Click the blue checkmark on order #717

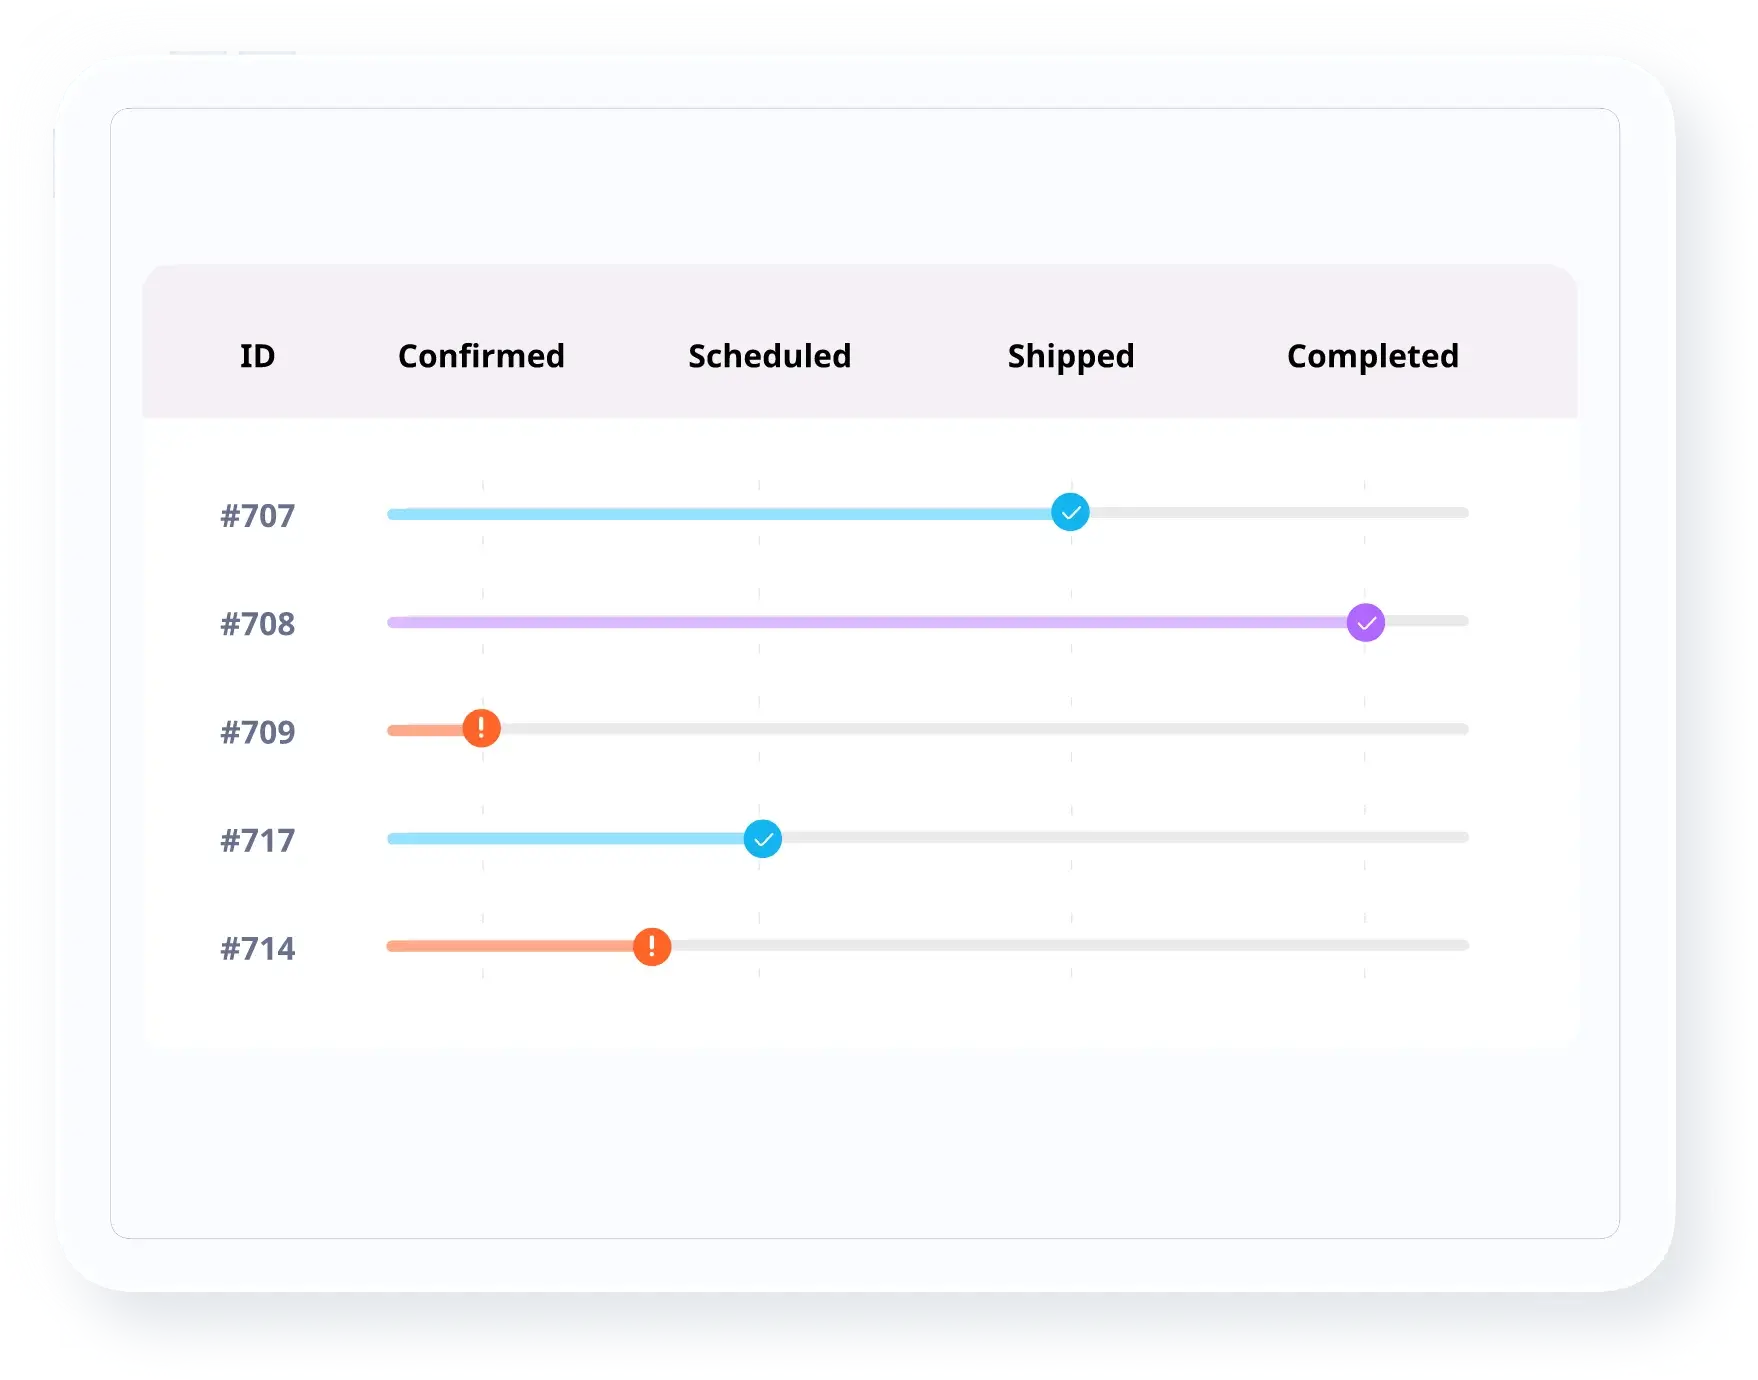coord(763,839)
